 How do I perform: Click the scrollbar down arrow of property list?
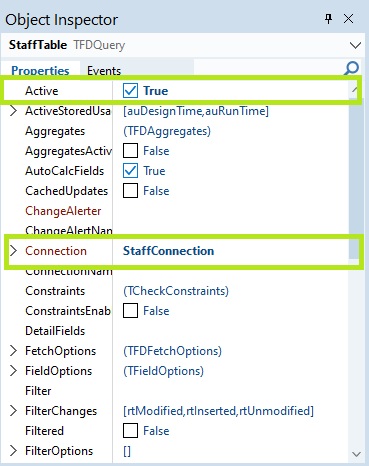click(x=356, y=454)
